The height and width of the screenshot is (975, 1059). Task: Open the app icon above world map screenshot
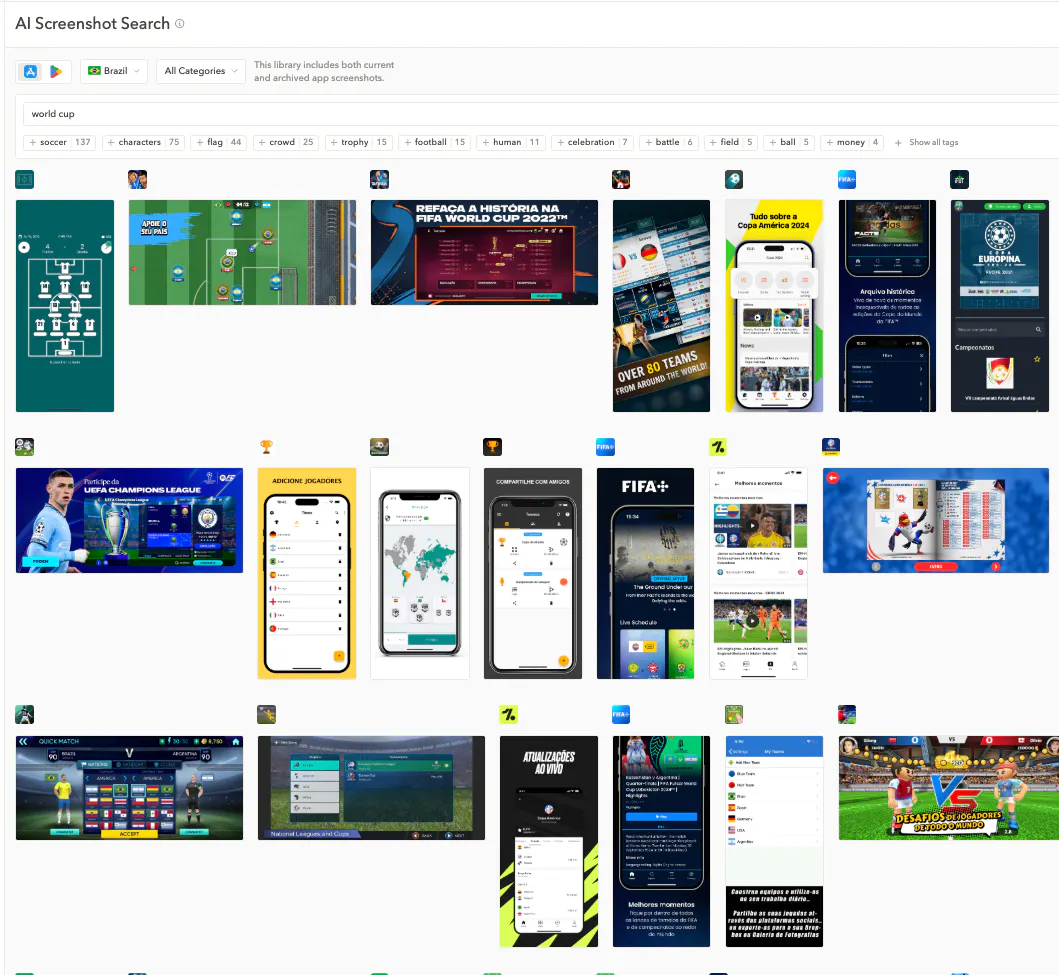(x=380, y=447)
